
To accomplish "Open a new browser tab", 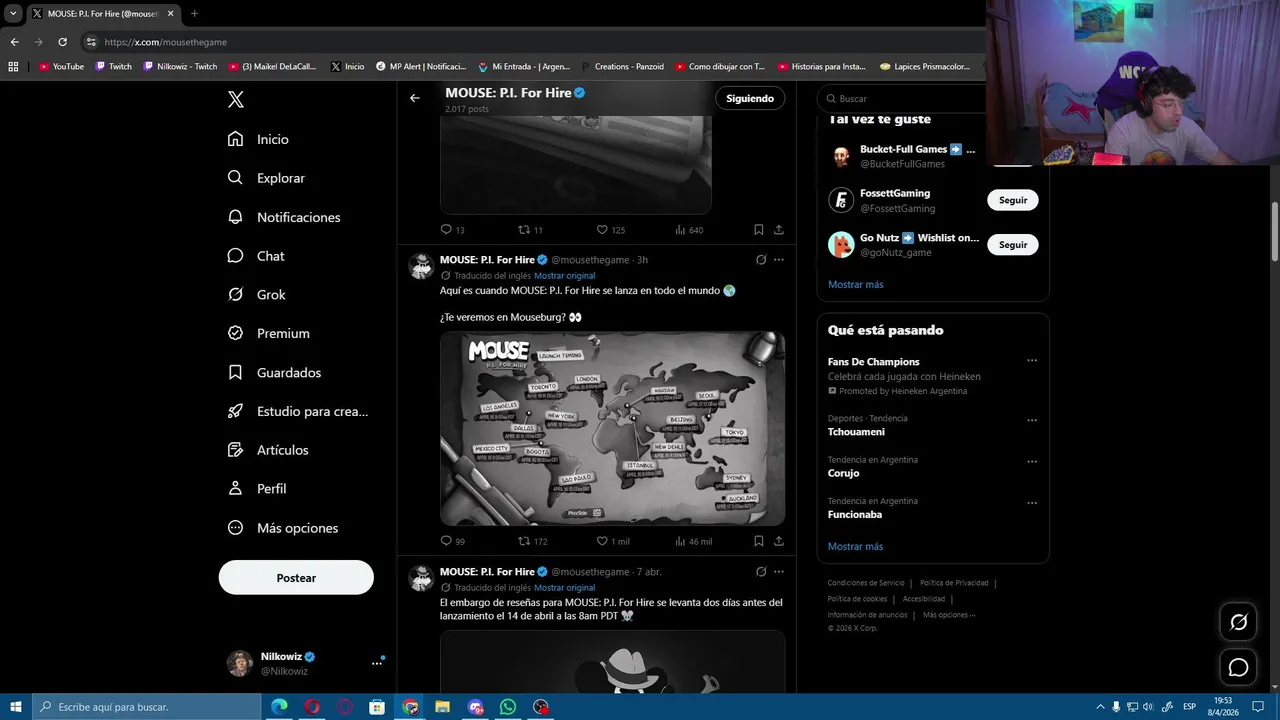I will coord(194,14).
